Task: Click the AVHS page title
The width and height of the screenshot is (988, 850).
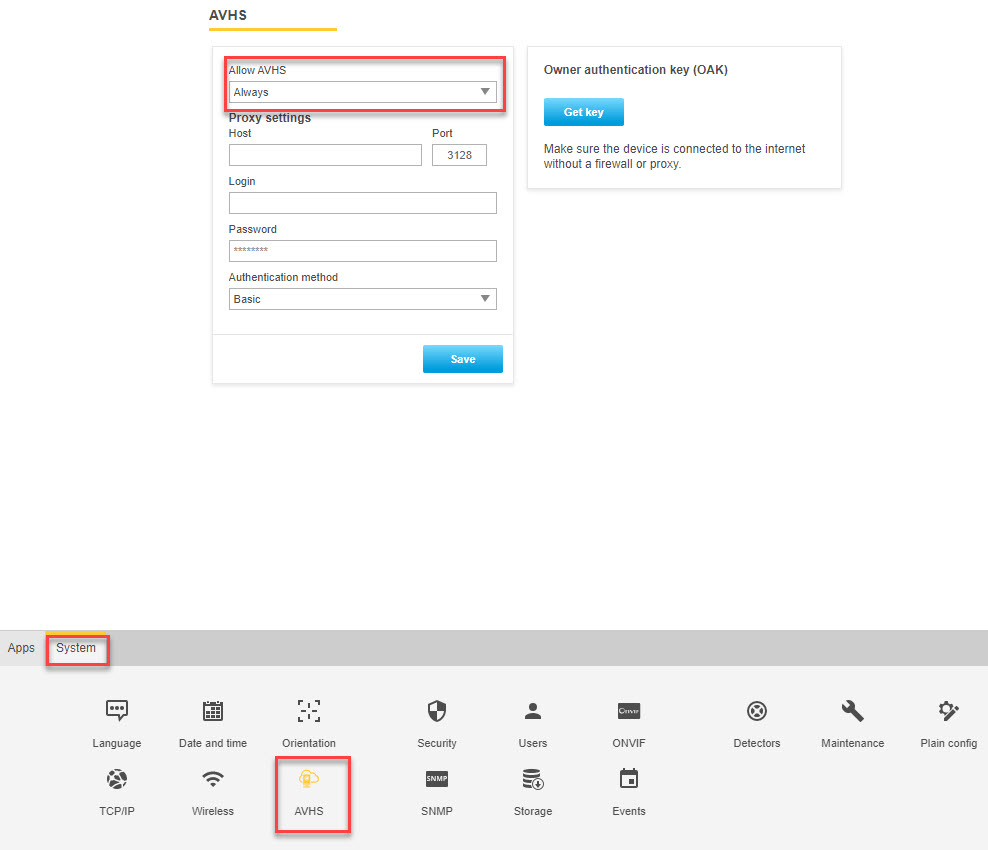Action: pyautogui.click(x=228, y=15)
